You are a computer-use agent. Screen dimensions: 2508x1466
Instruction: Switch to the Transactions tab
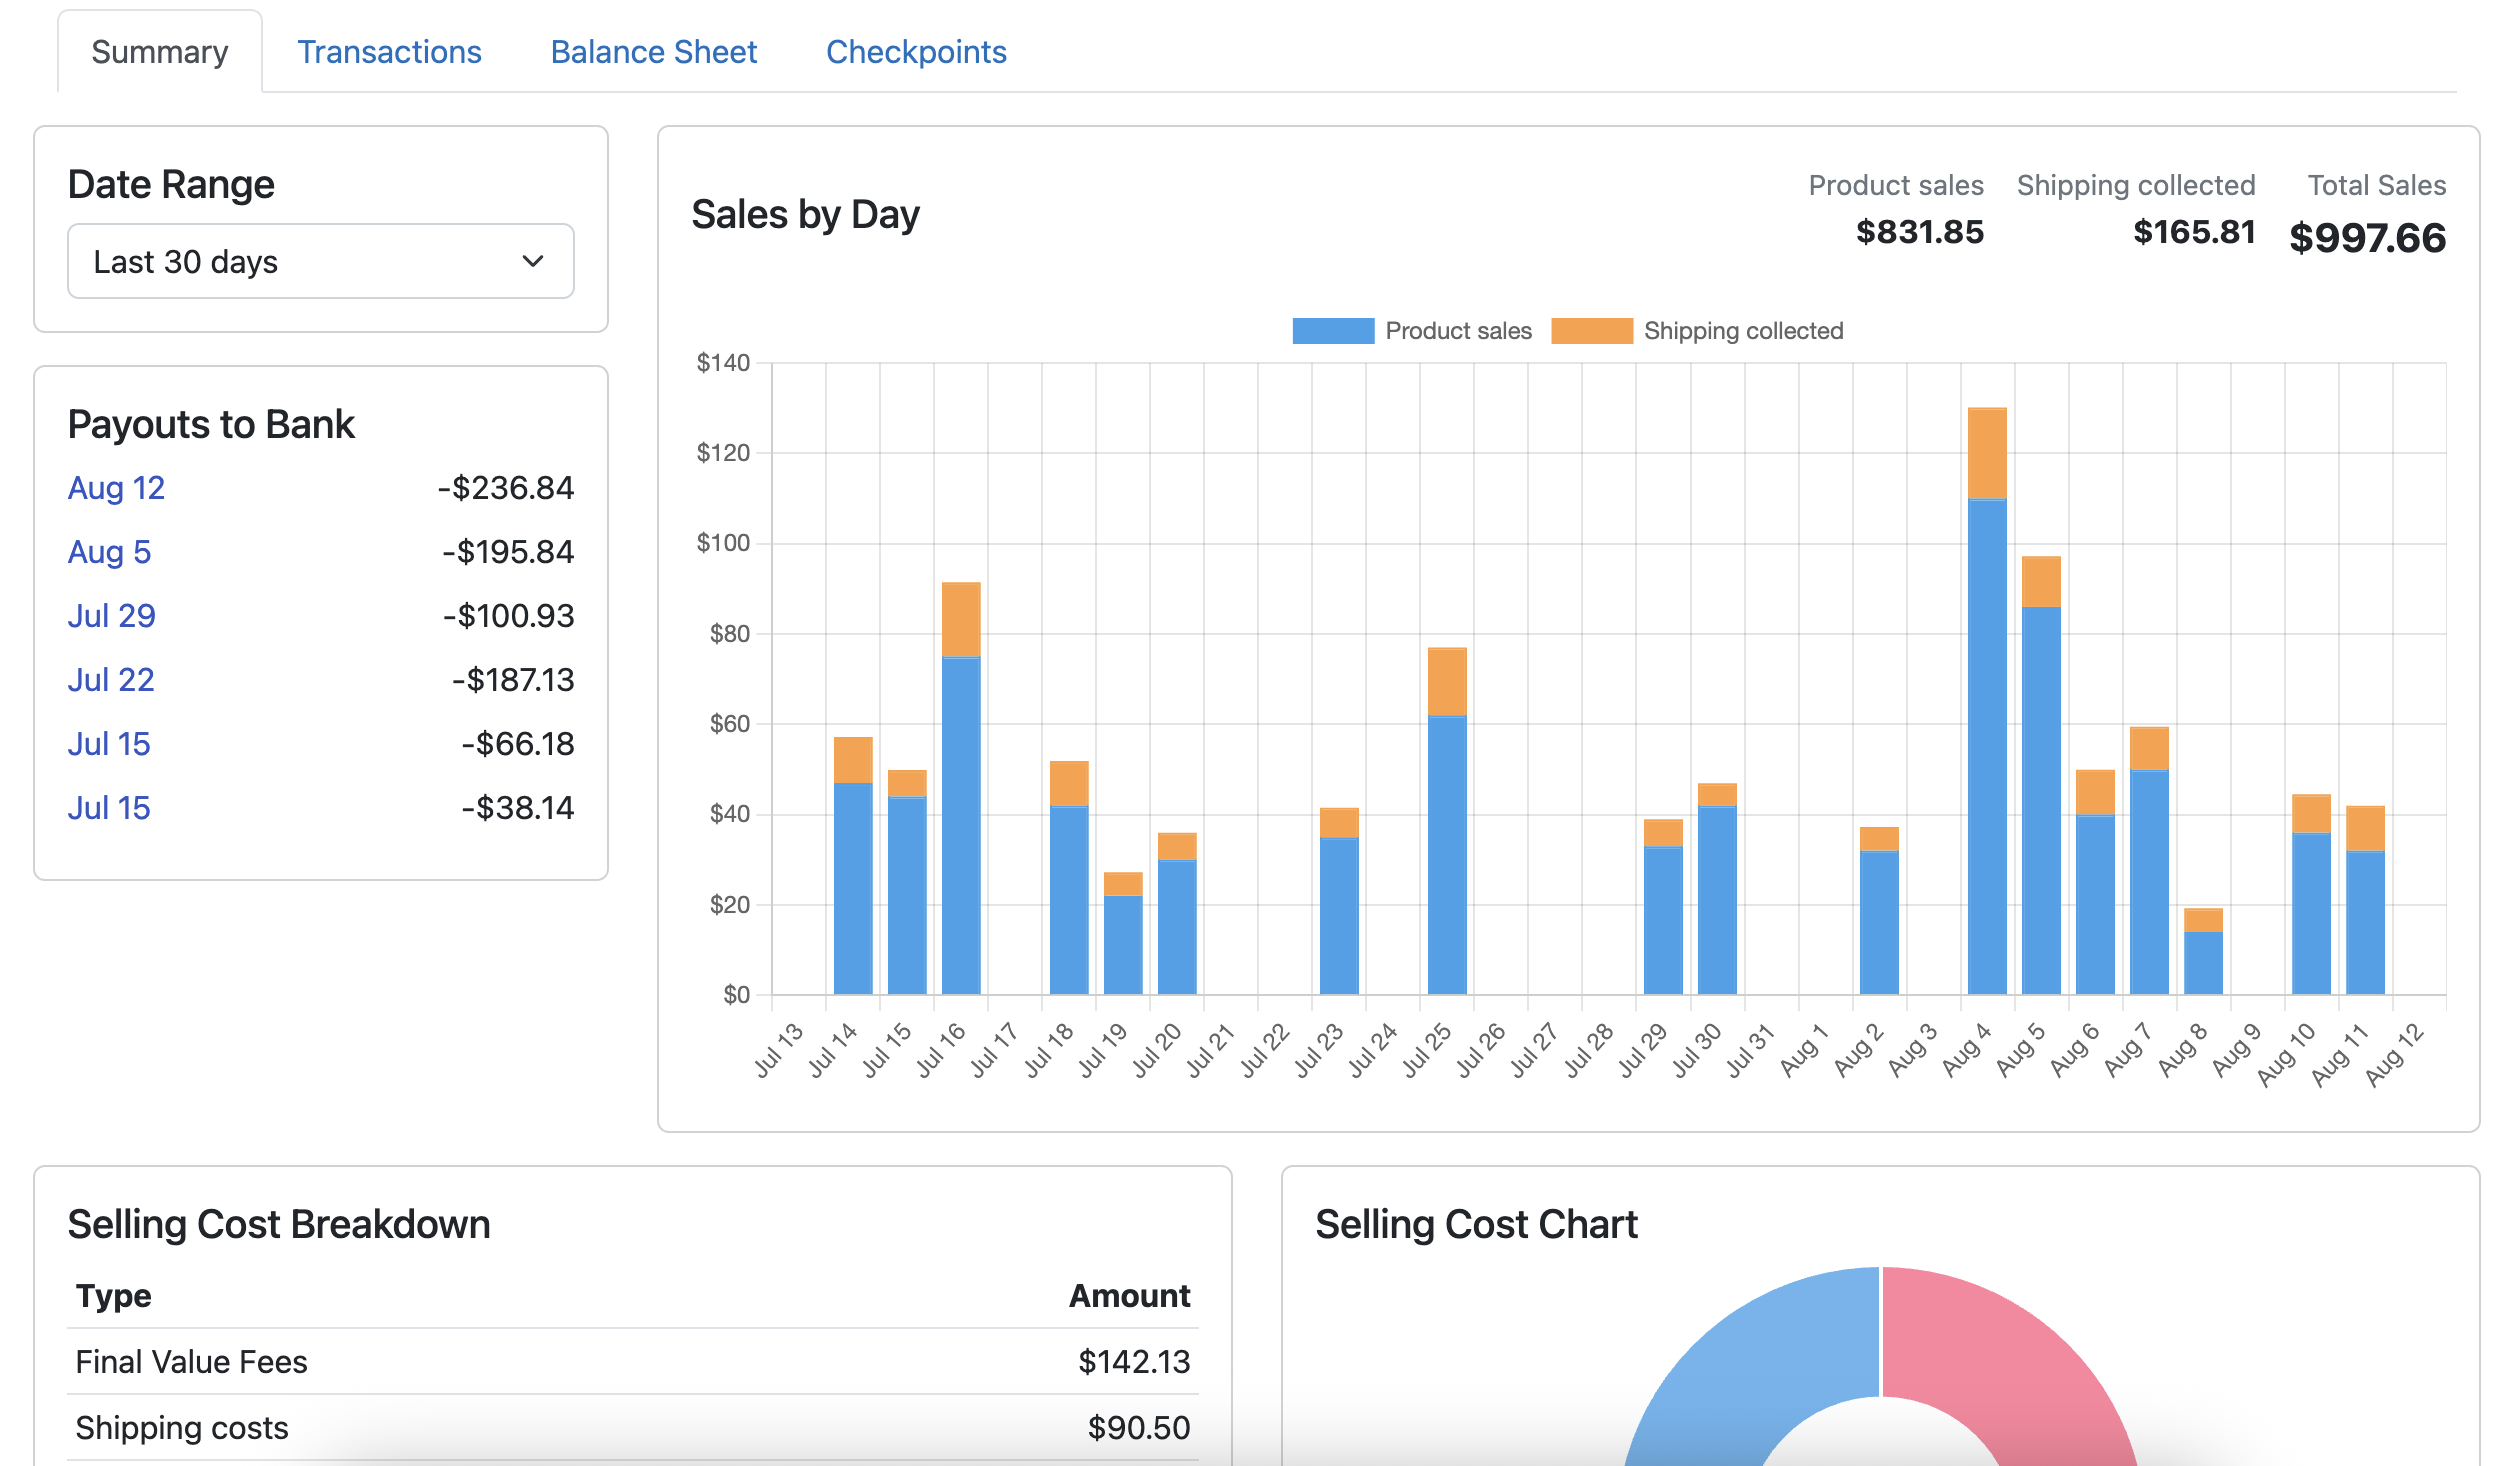389,51
